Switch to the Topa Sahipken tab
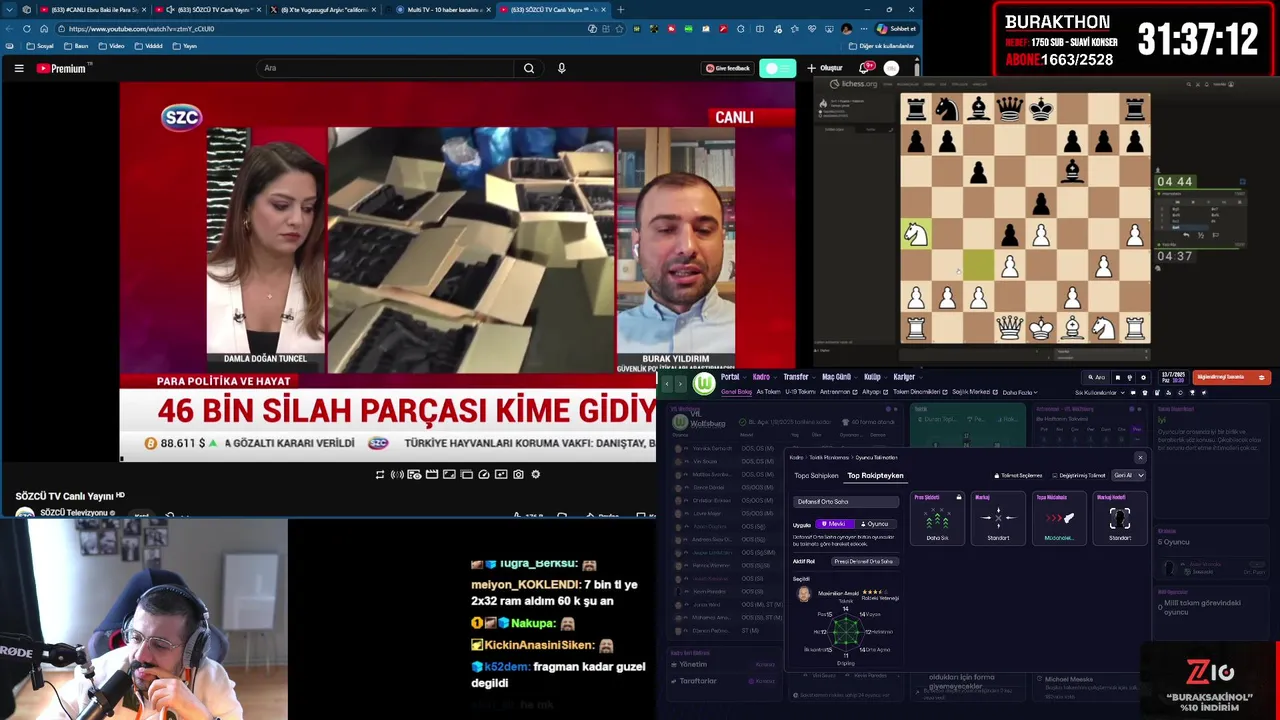This screenshot has width=1280, height=720. point(816,476)
